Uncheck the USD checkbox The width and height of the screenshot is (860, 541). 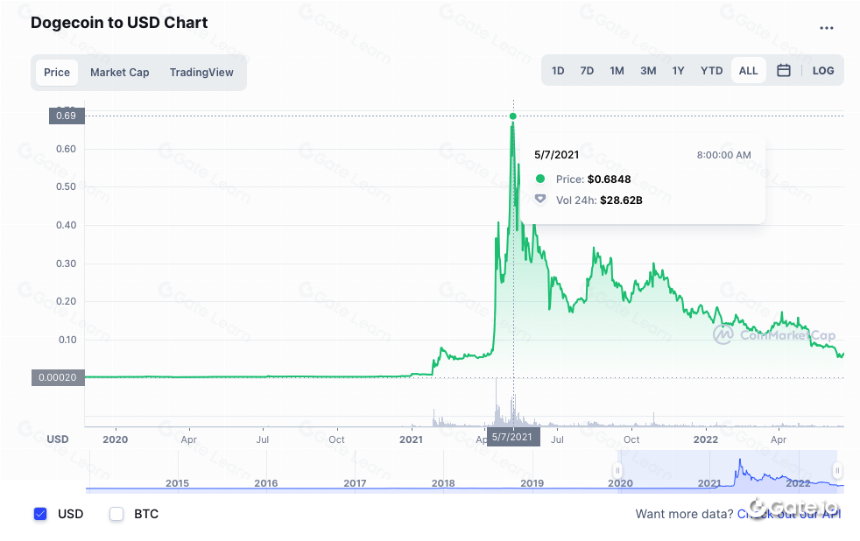tap(40, 514)
